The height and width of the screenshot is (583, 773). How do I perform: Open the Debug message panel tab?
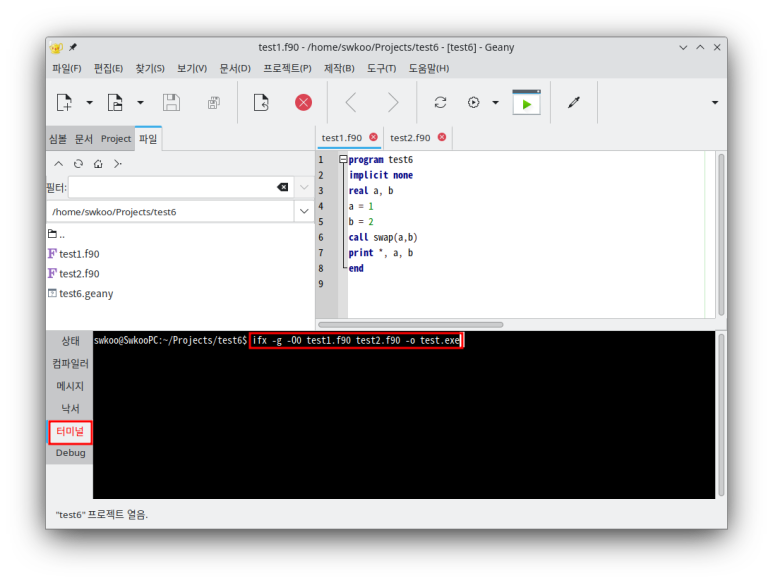[x=70, y=453]
